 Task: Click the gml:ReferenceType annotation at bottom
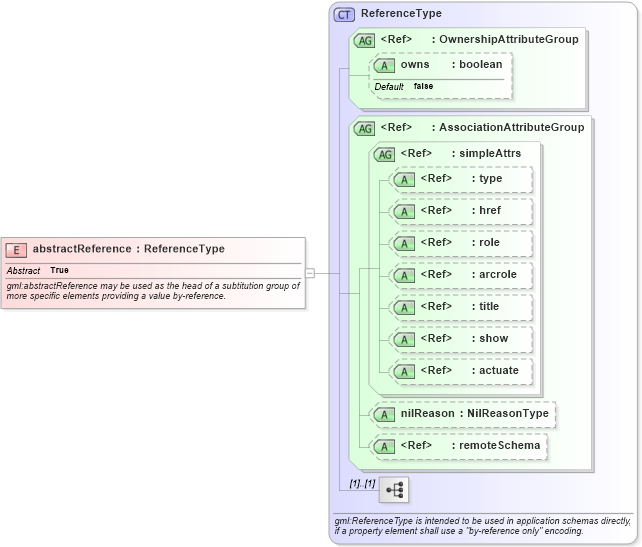point(482,526)
